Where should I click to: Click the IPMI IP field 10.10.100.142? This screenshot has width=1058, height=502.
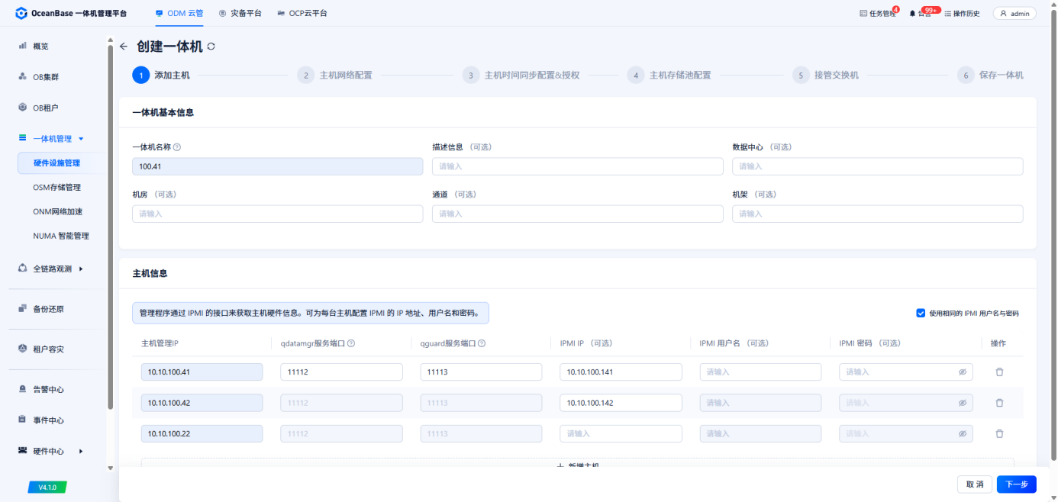(x=621, y=403)
